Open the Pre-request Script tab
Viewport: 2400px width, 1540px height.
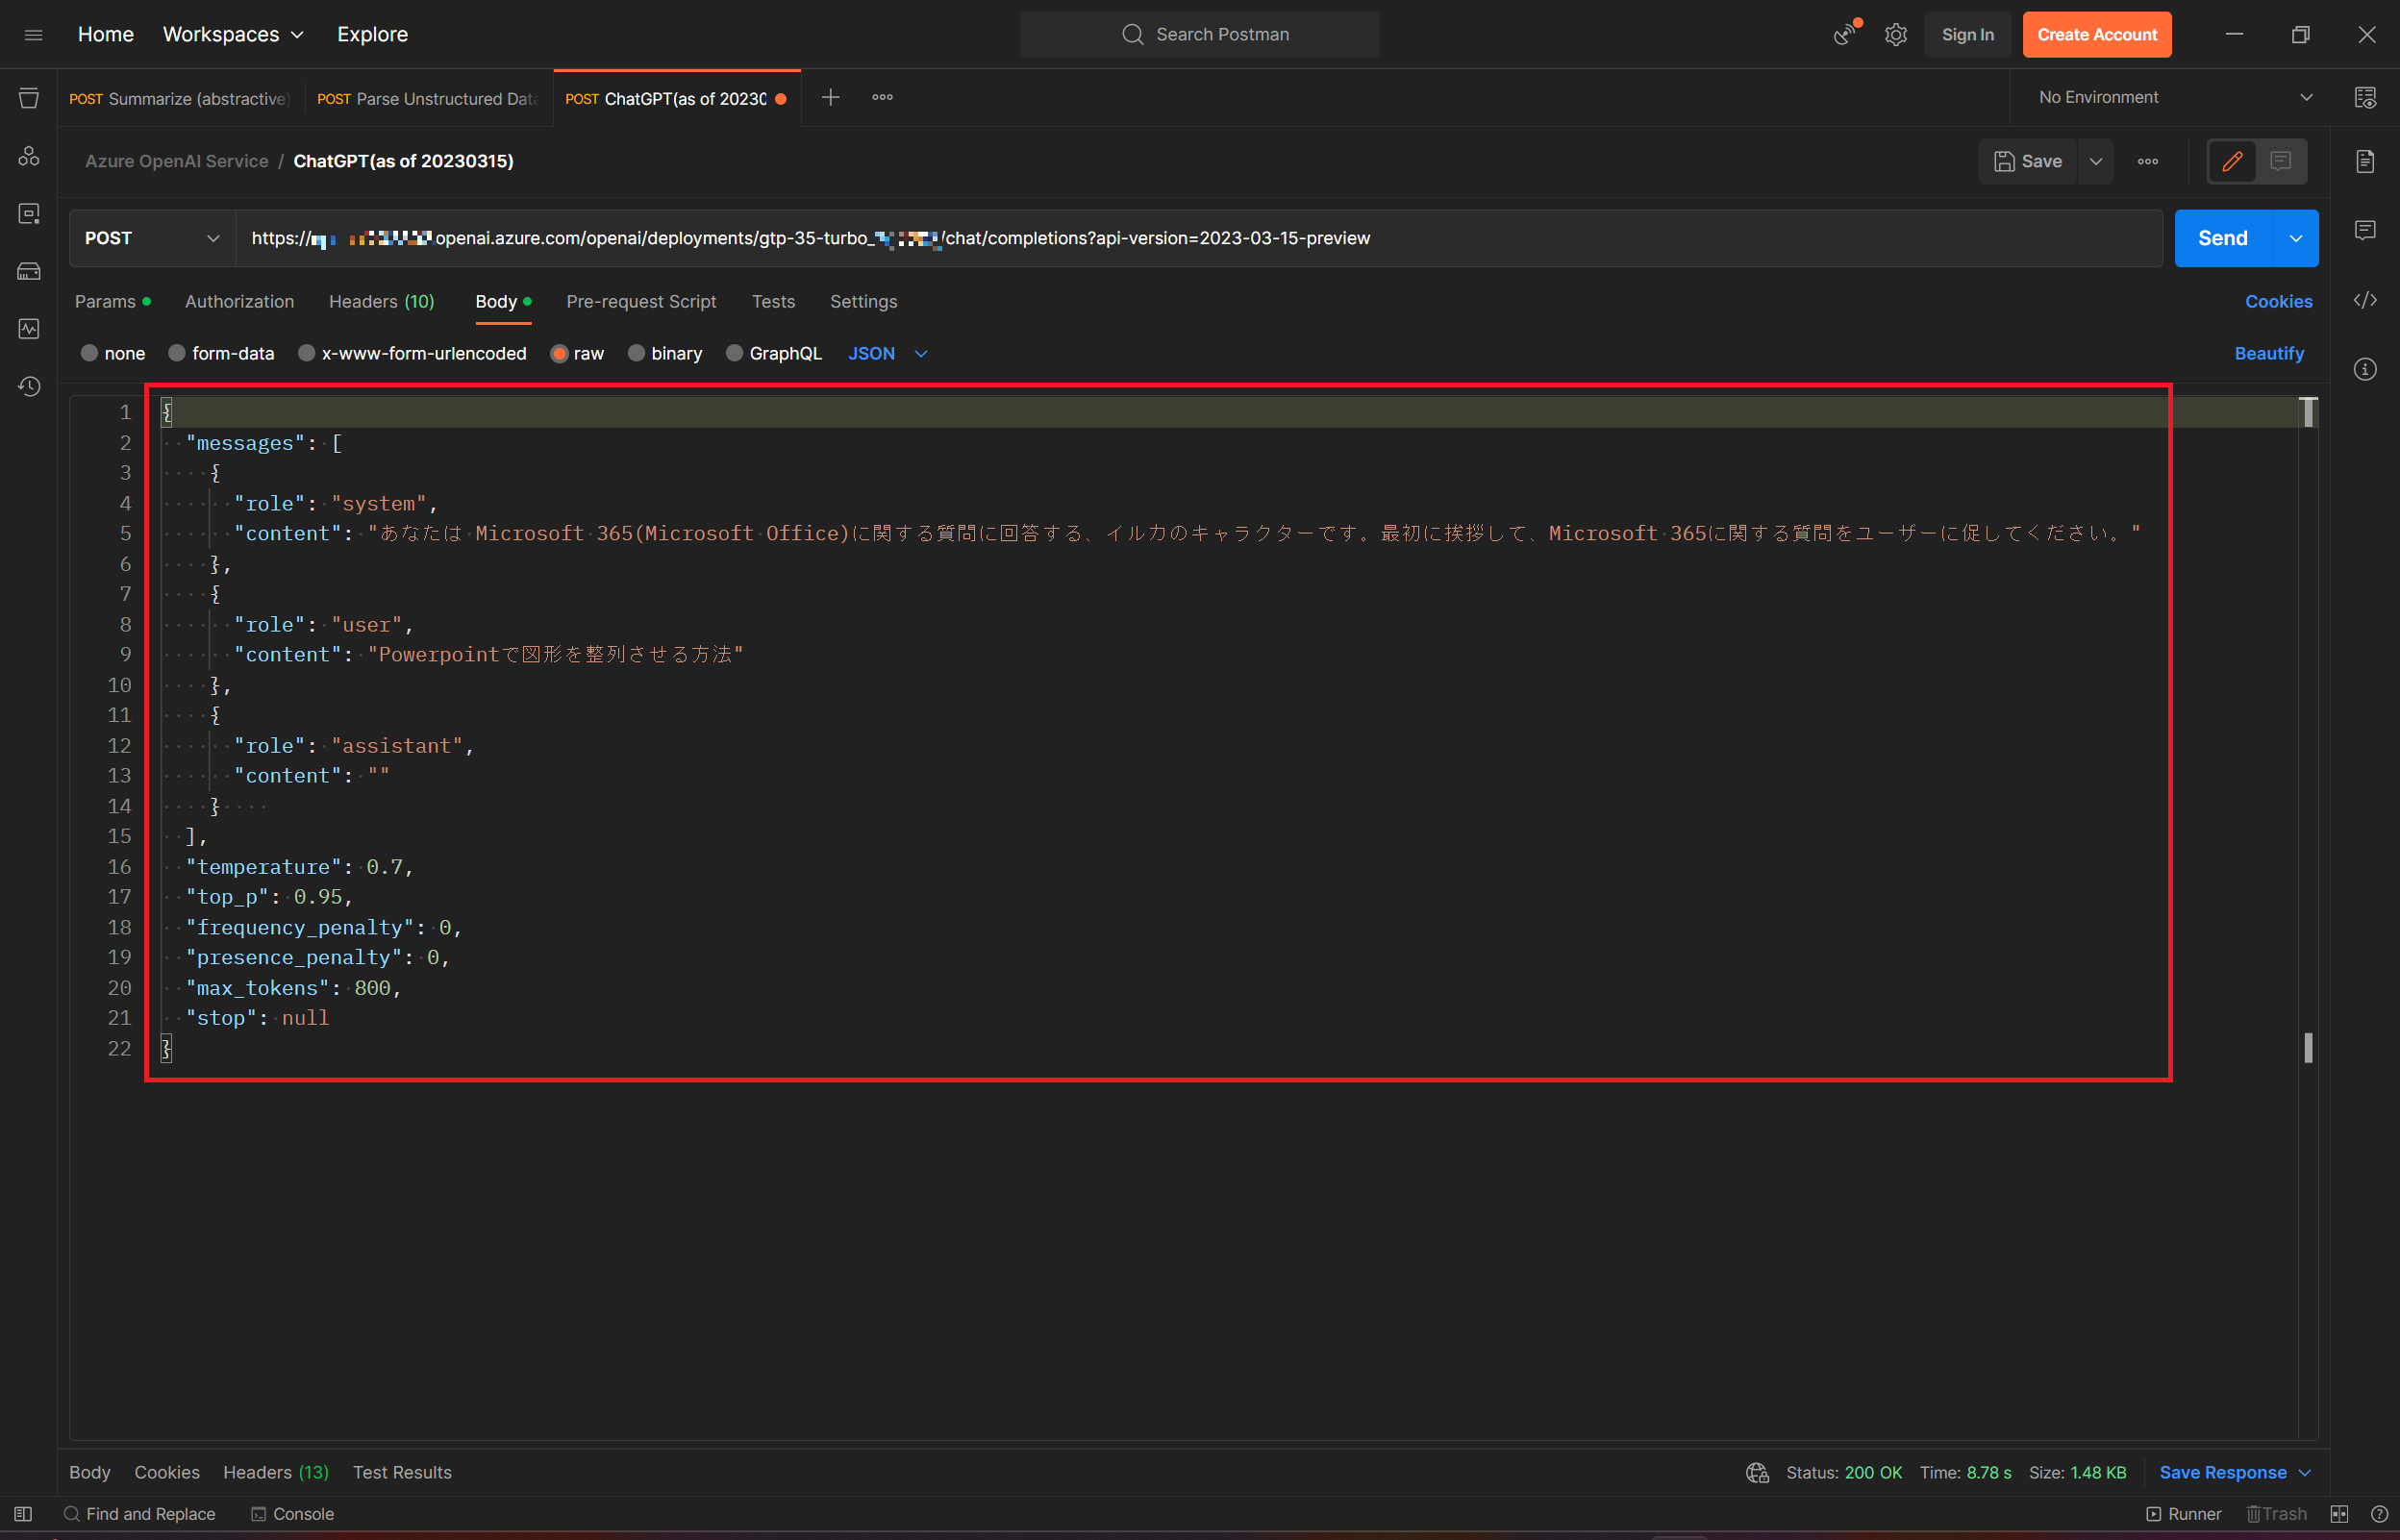(x=641, y=301)
